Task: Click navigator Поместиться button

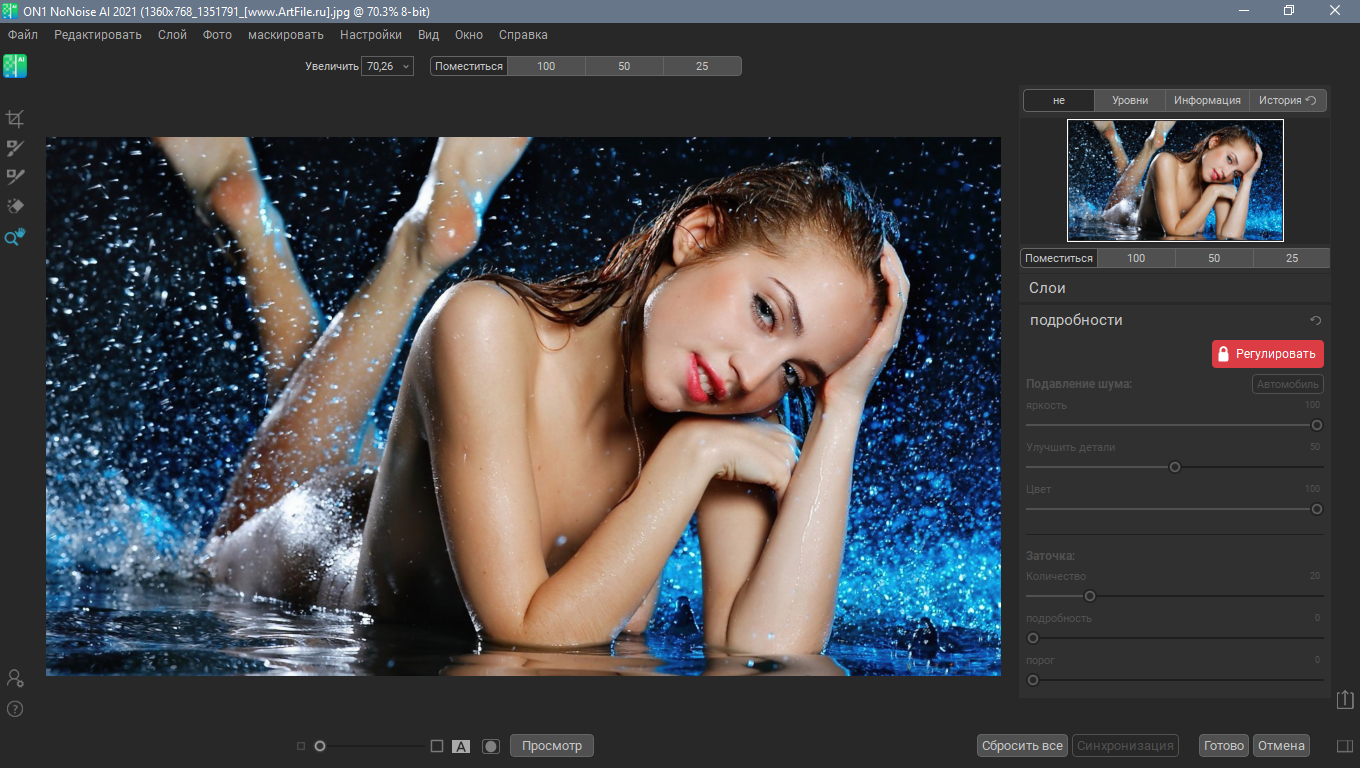Action: (x=1059, y=258)
